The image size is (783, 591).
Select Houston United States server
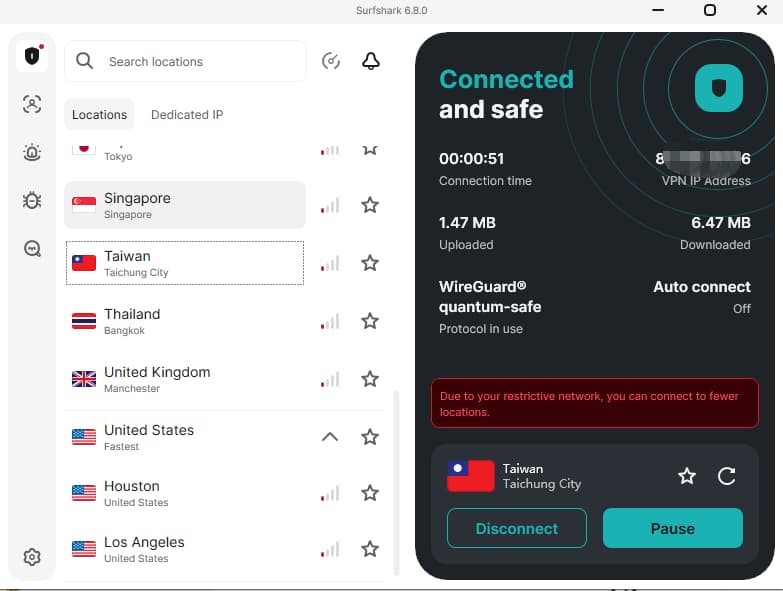click(185, 493)
